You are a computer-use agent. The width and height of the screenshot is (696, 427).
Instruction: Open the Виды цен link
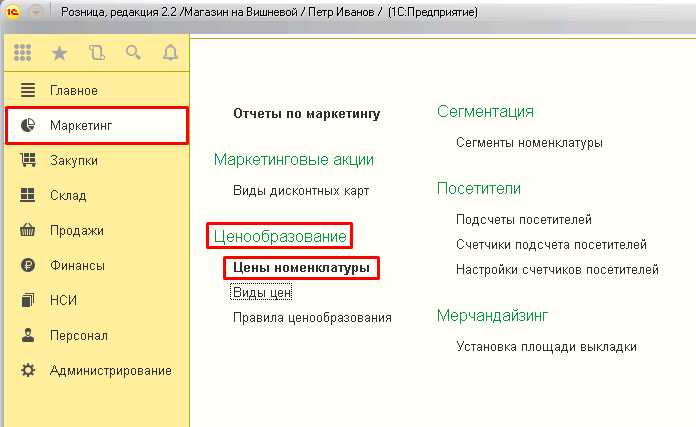(262, 293)
